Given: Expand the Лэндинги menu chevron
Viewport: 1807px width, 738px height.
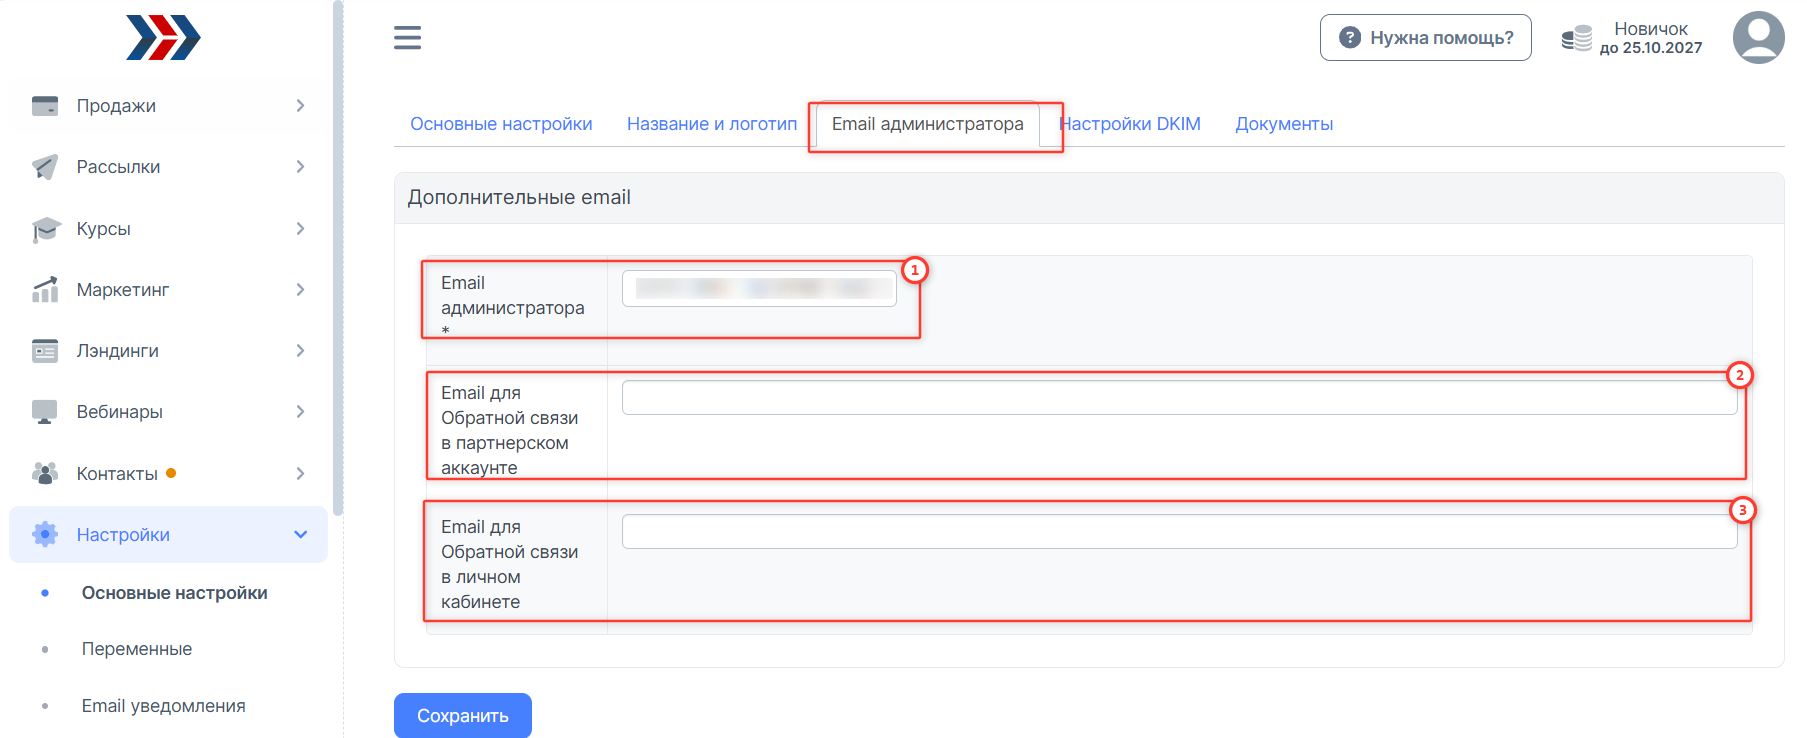Looking at the screenshot, I should 300,351.
